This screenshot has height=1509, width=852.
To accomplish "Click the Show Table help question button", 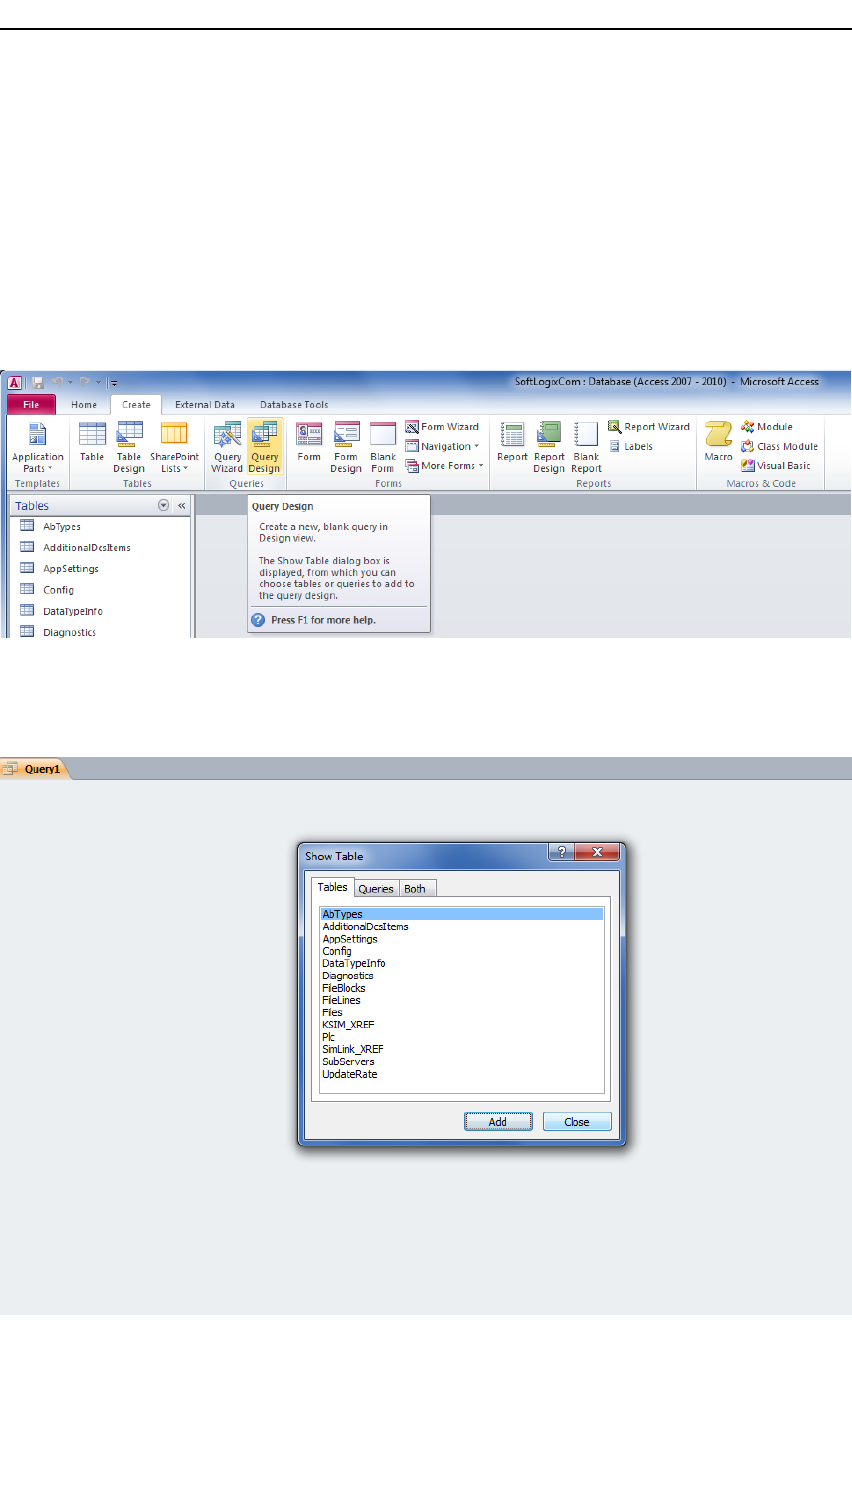I will [x=561, y=852].
